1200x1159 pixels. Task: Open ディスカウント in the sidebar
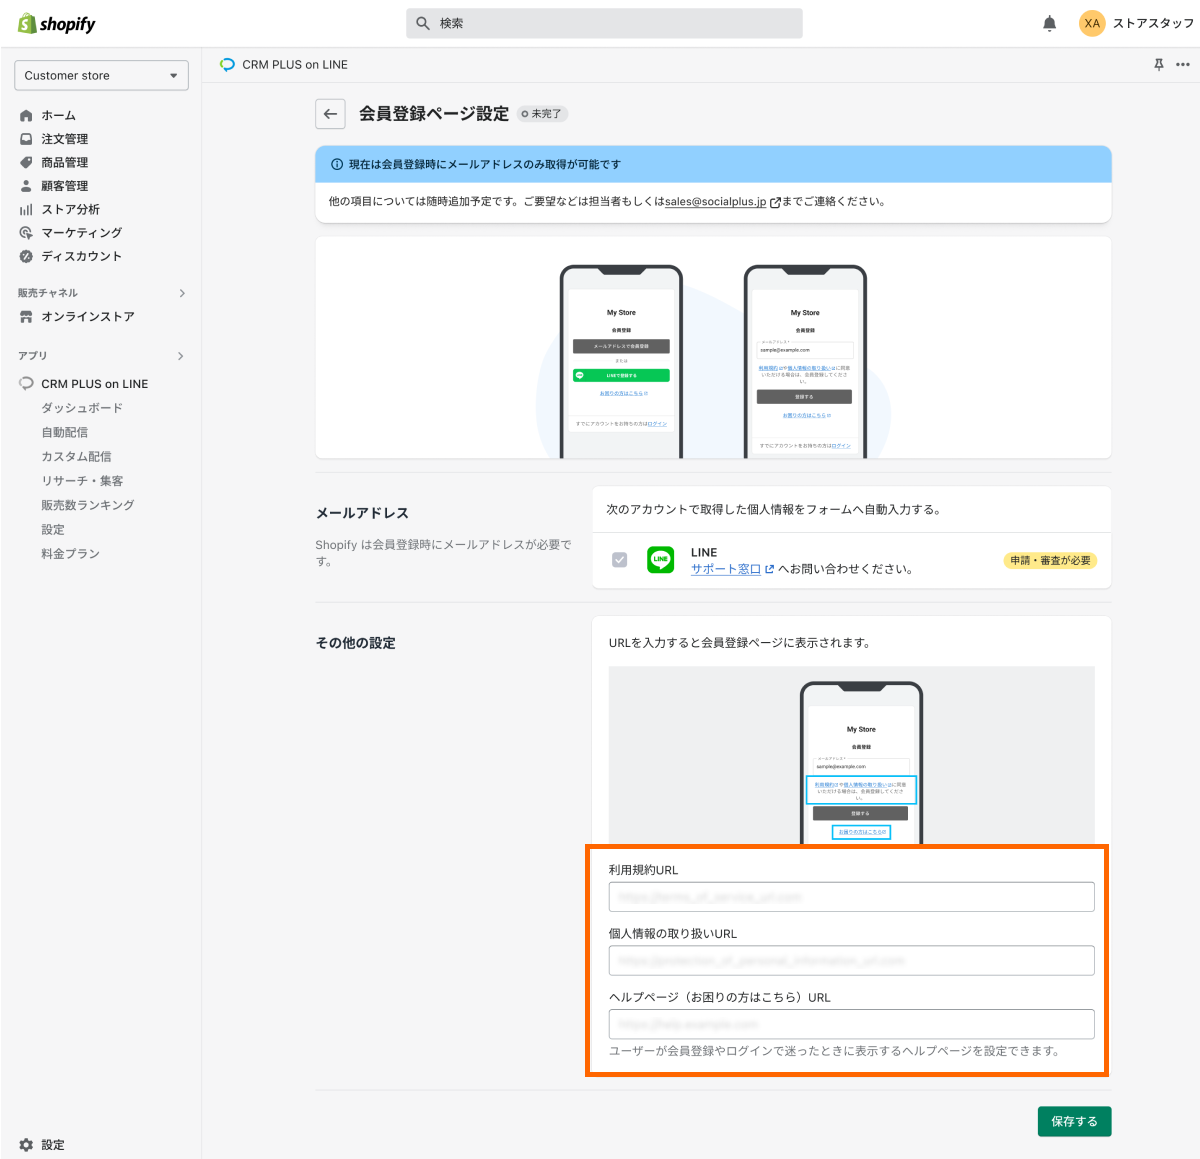(82, 256)
